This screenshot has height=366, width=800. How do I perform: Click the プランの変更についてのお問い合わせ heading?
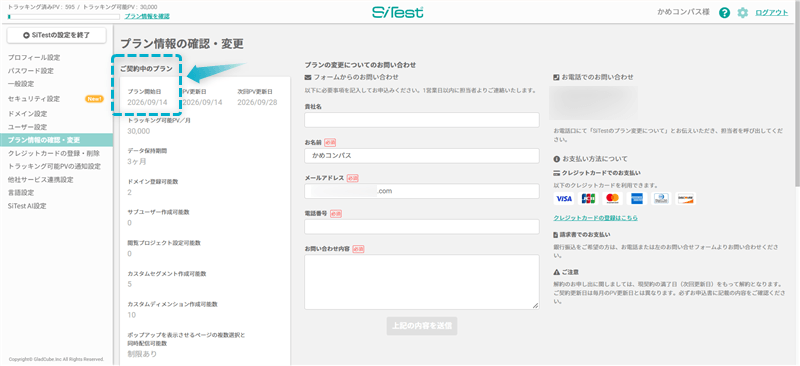[360, 65]
